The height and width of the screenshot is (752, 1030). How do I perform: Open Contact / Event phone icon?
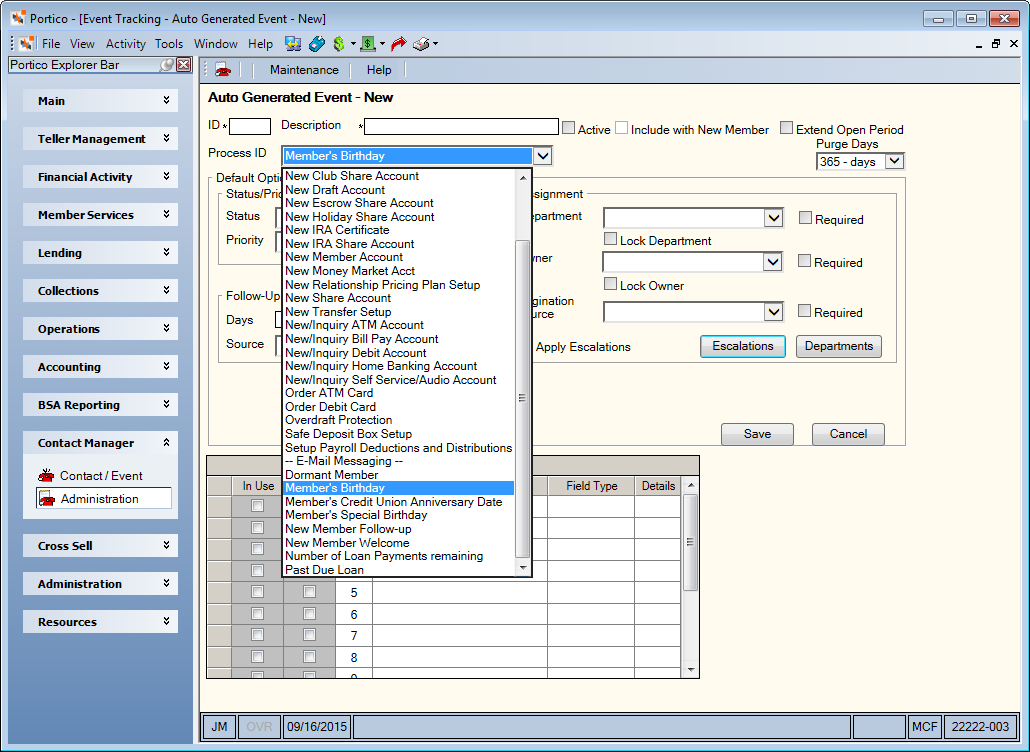46,476
